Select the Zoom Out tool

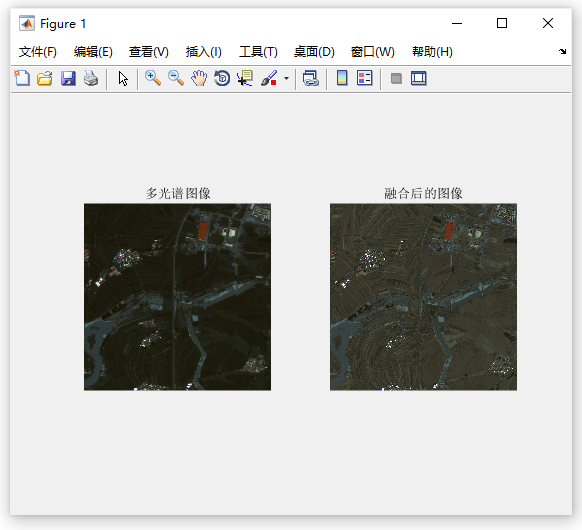coord(176,78)
